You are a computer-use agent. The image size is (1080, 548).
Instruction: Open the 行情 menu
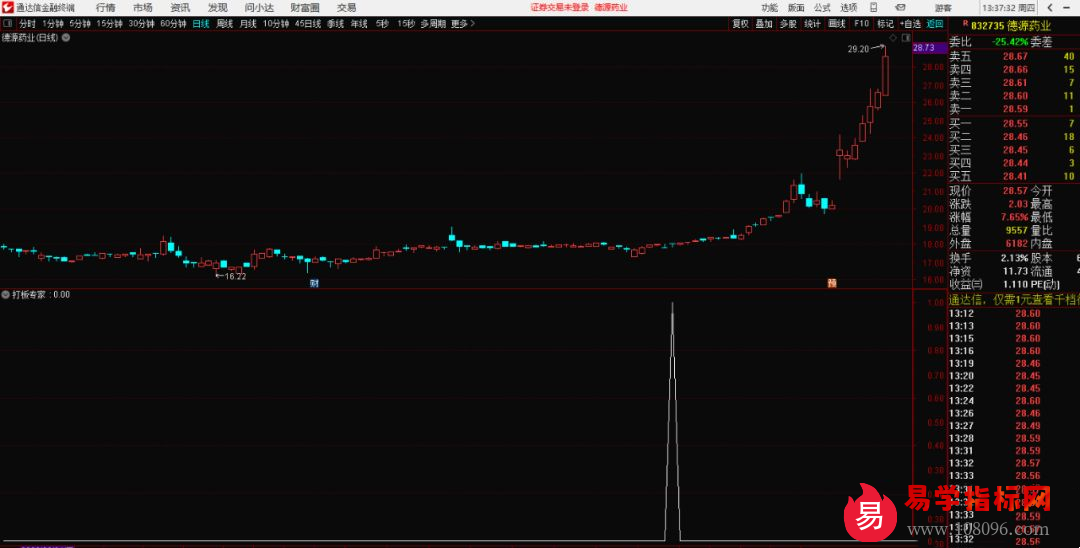pos(105,7)
